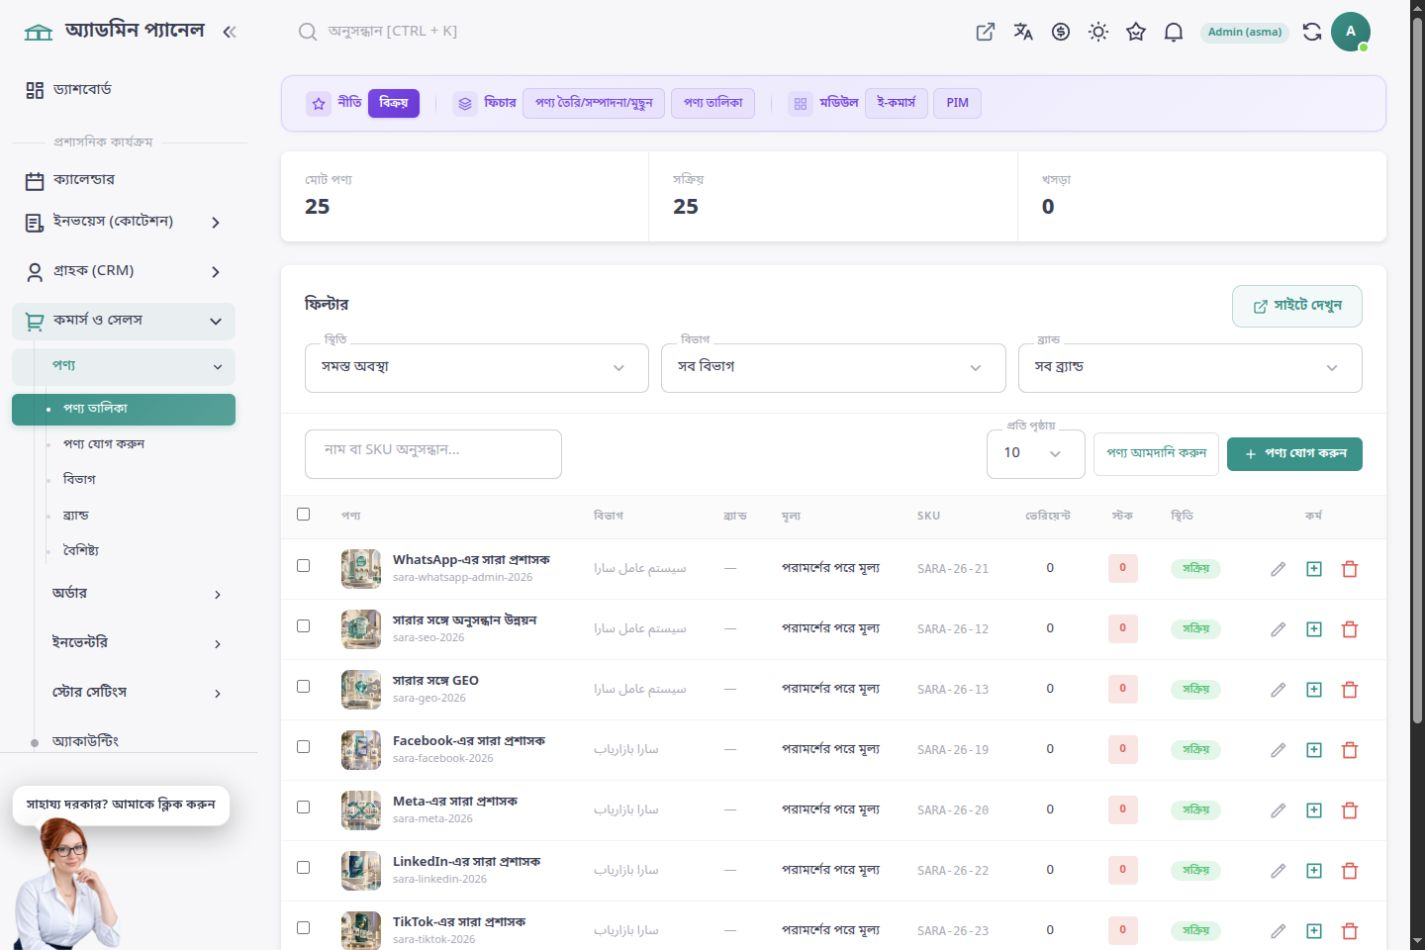The width and height of the screenshot is (1425, 950).
Task: Select the PIM module chip
Action: point(957,103)
